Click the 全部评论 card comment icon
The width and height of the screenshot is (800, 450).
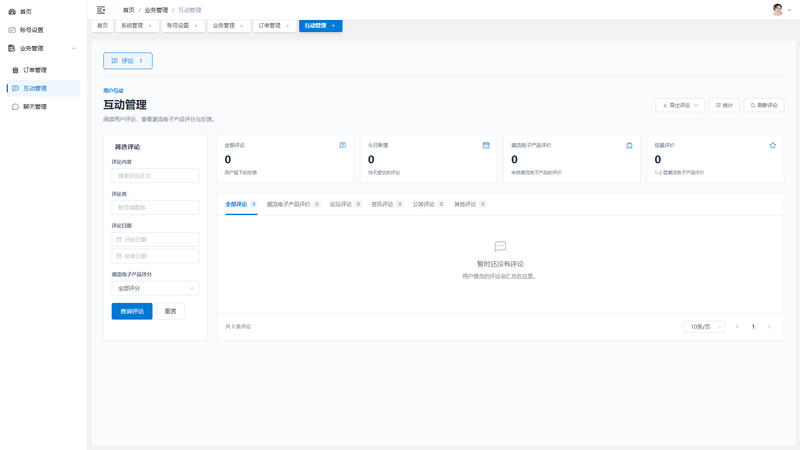343,145
